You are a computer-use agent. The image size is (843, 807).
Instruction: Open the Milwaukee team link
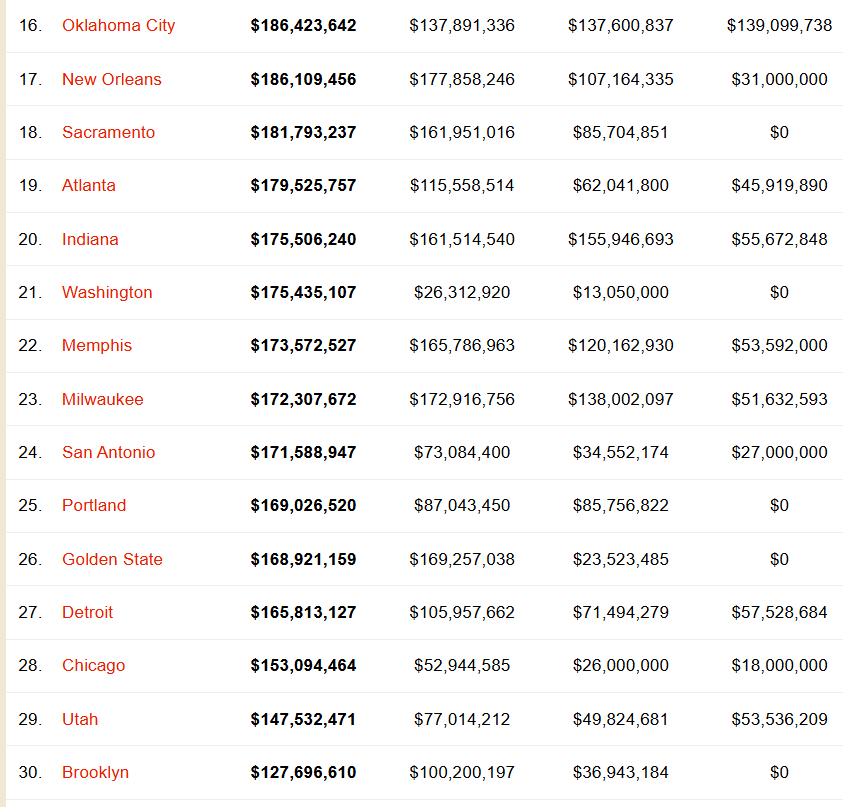(x=102, y=399)
